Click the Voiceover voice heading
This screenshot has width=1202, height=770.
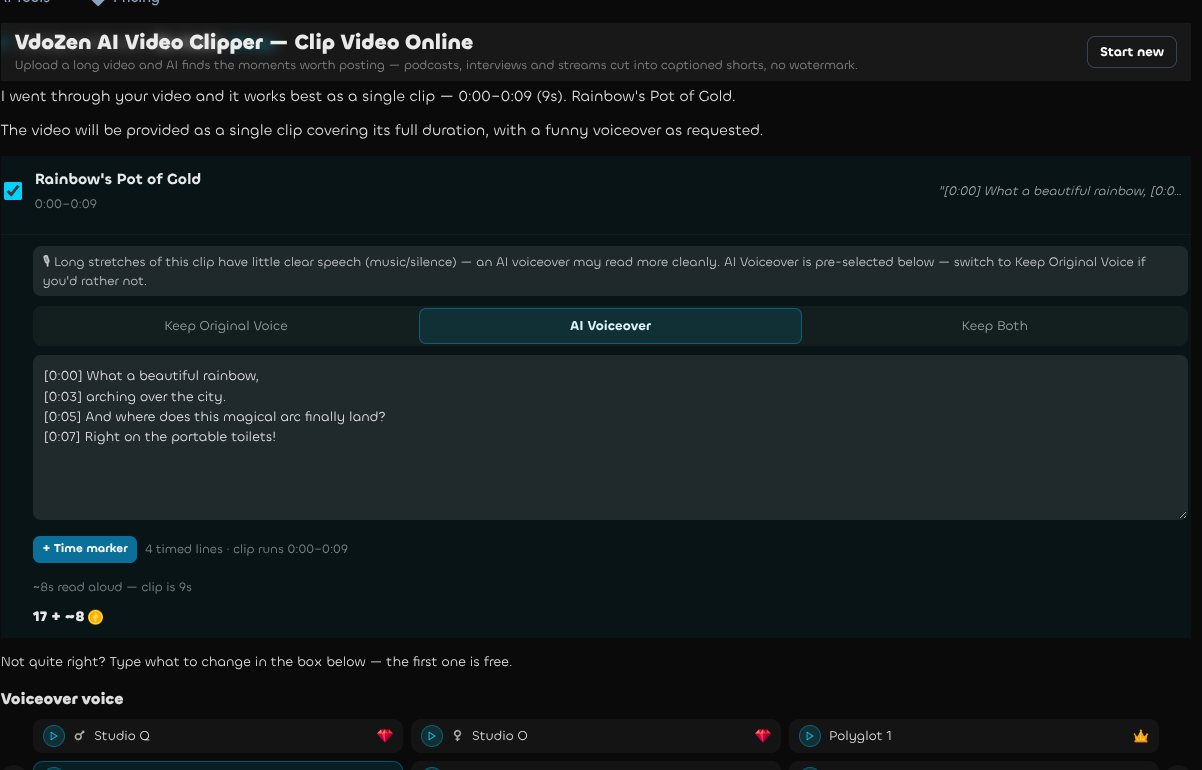62,699
